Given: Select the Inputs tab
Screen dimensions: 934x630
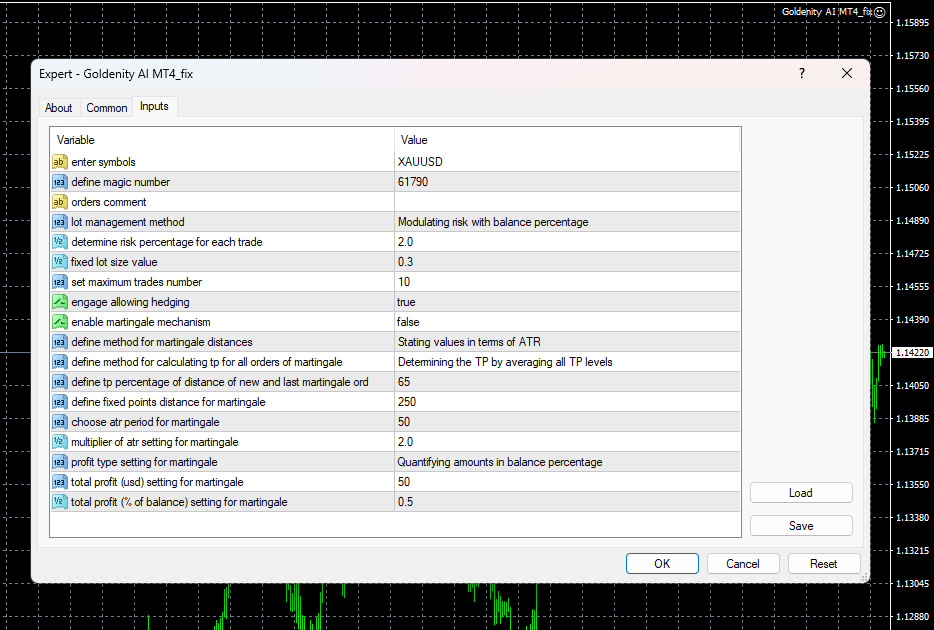Looking at the screenshot, I should 154,106.
